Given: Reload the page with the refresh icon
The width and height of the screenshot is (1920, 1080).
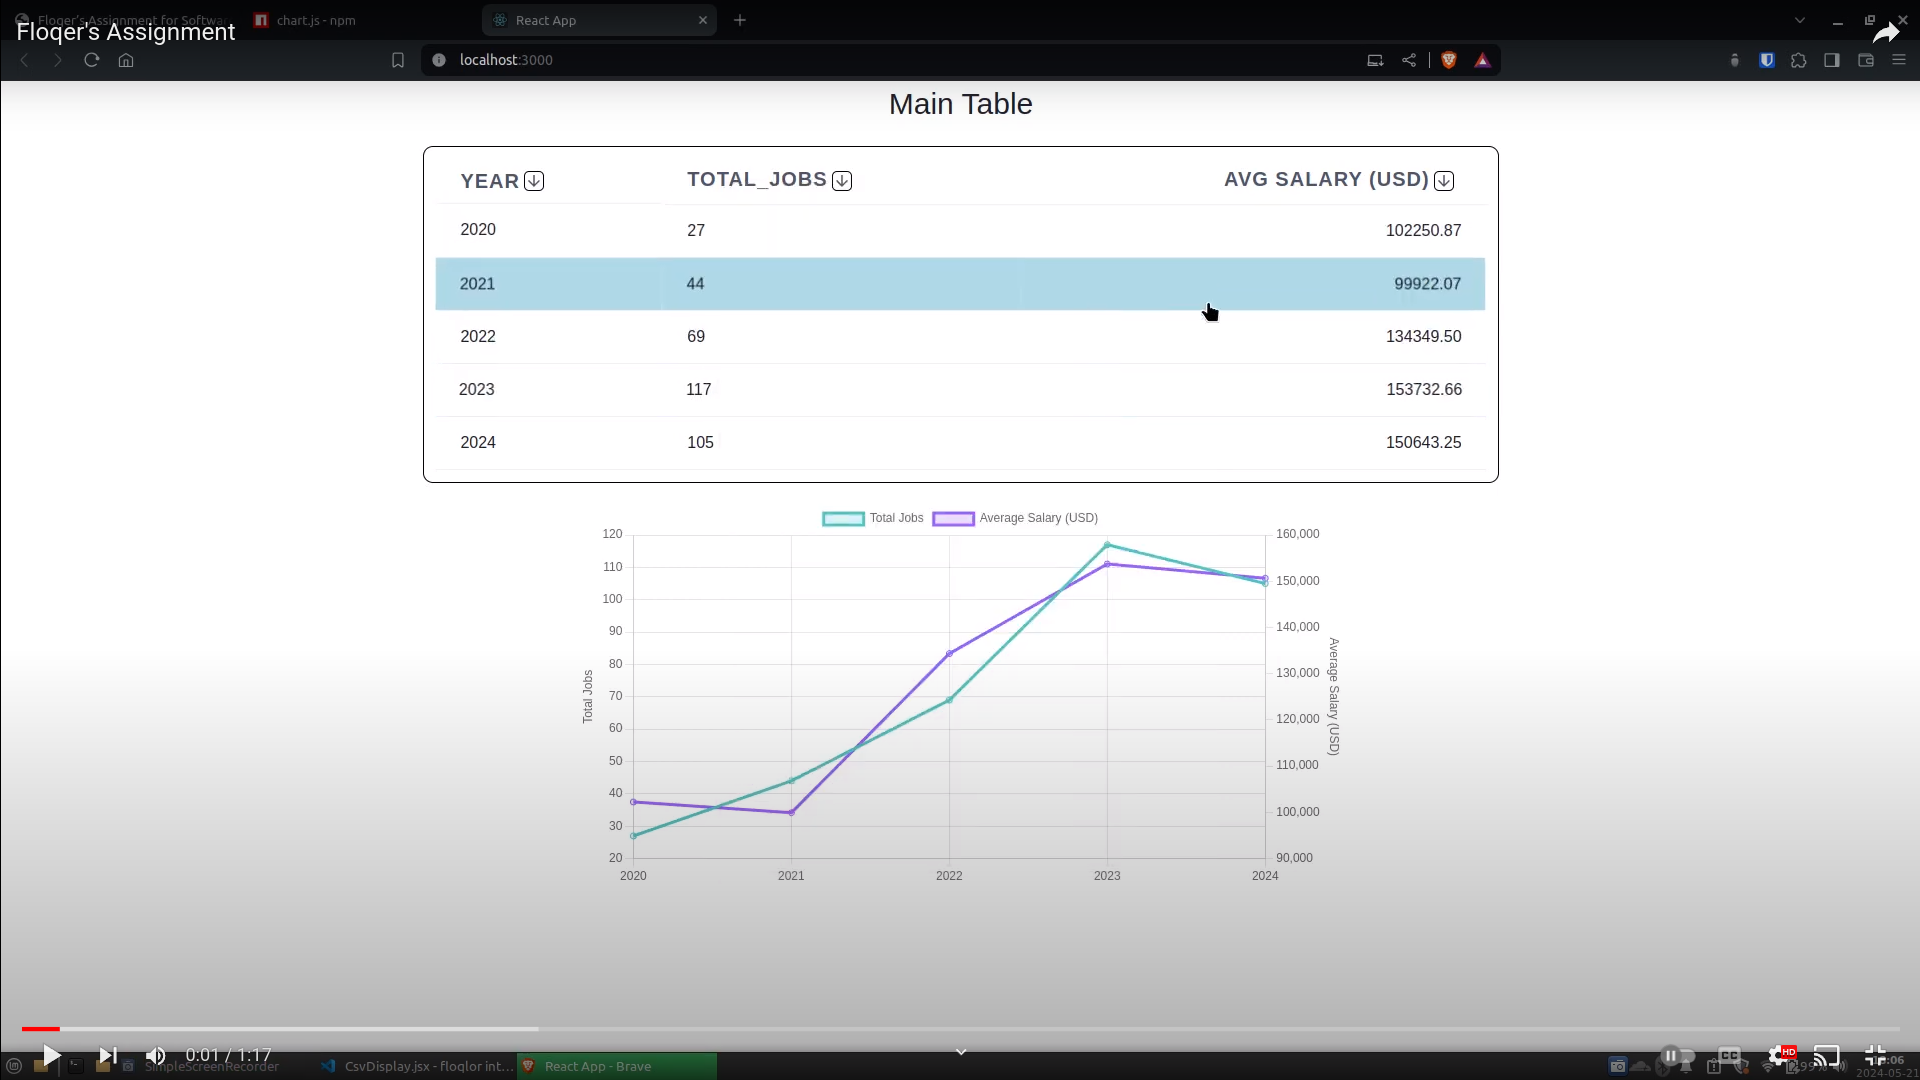Looking at the screenshot, I should pyautogui.click(x=91, y=60).
